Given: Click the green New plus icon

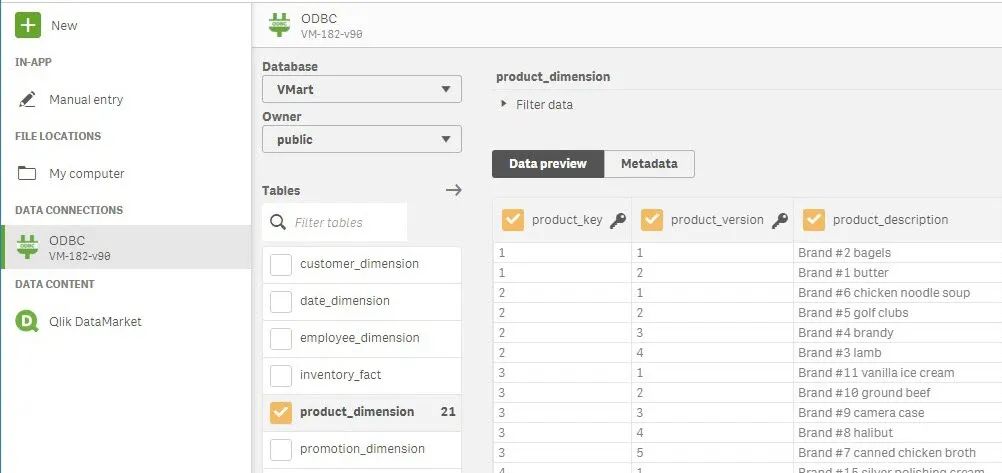Looking at the screenshot, I should pyautogui.click(x=28, y=25).
